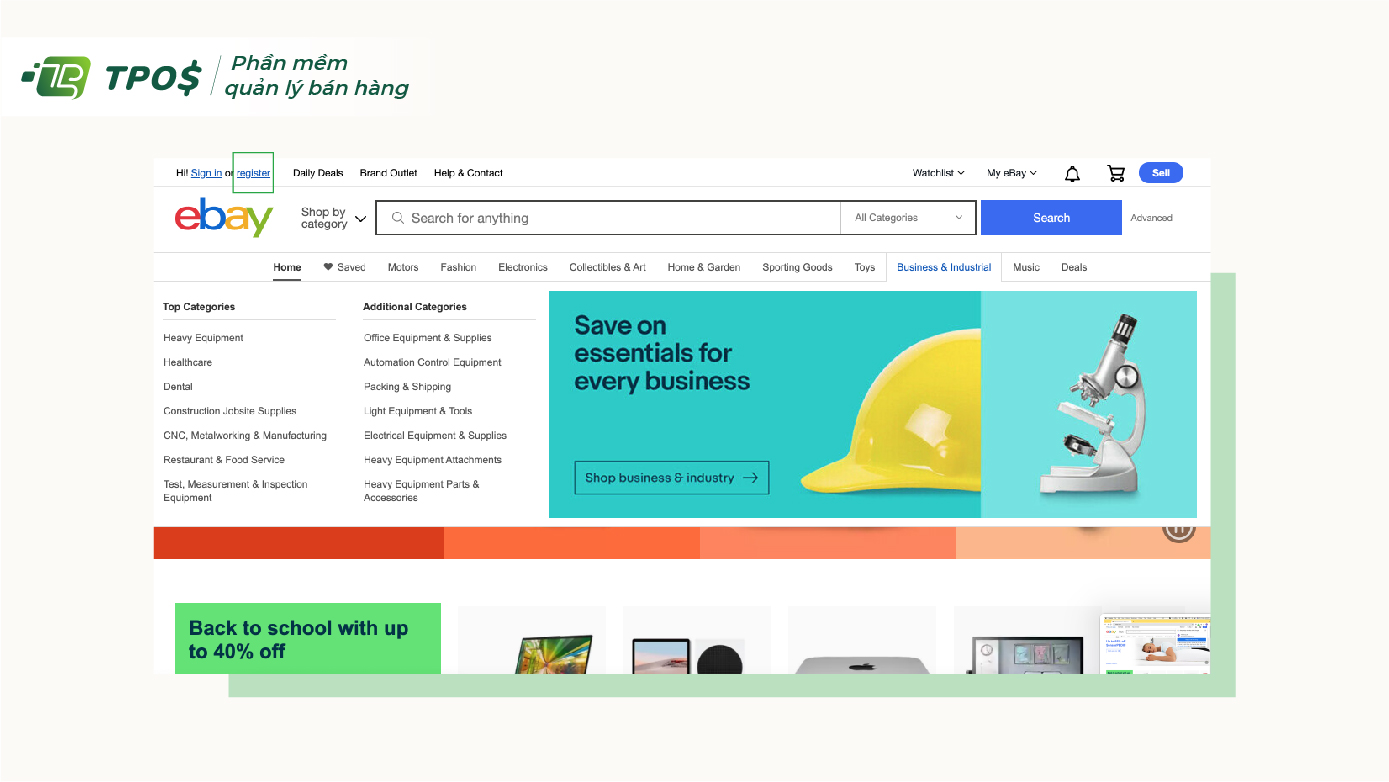Open the Music menu
This screenshot has width=1389, height=782.
[x=1026, y=267]
